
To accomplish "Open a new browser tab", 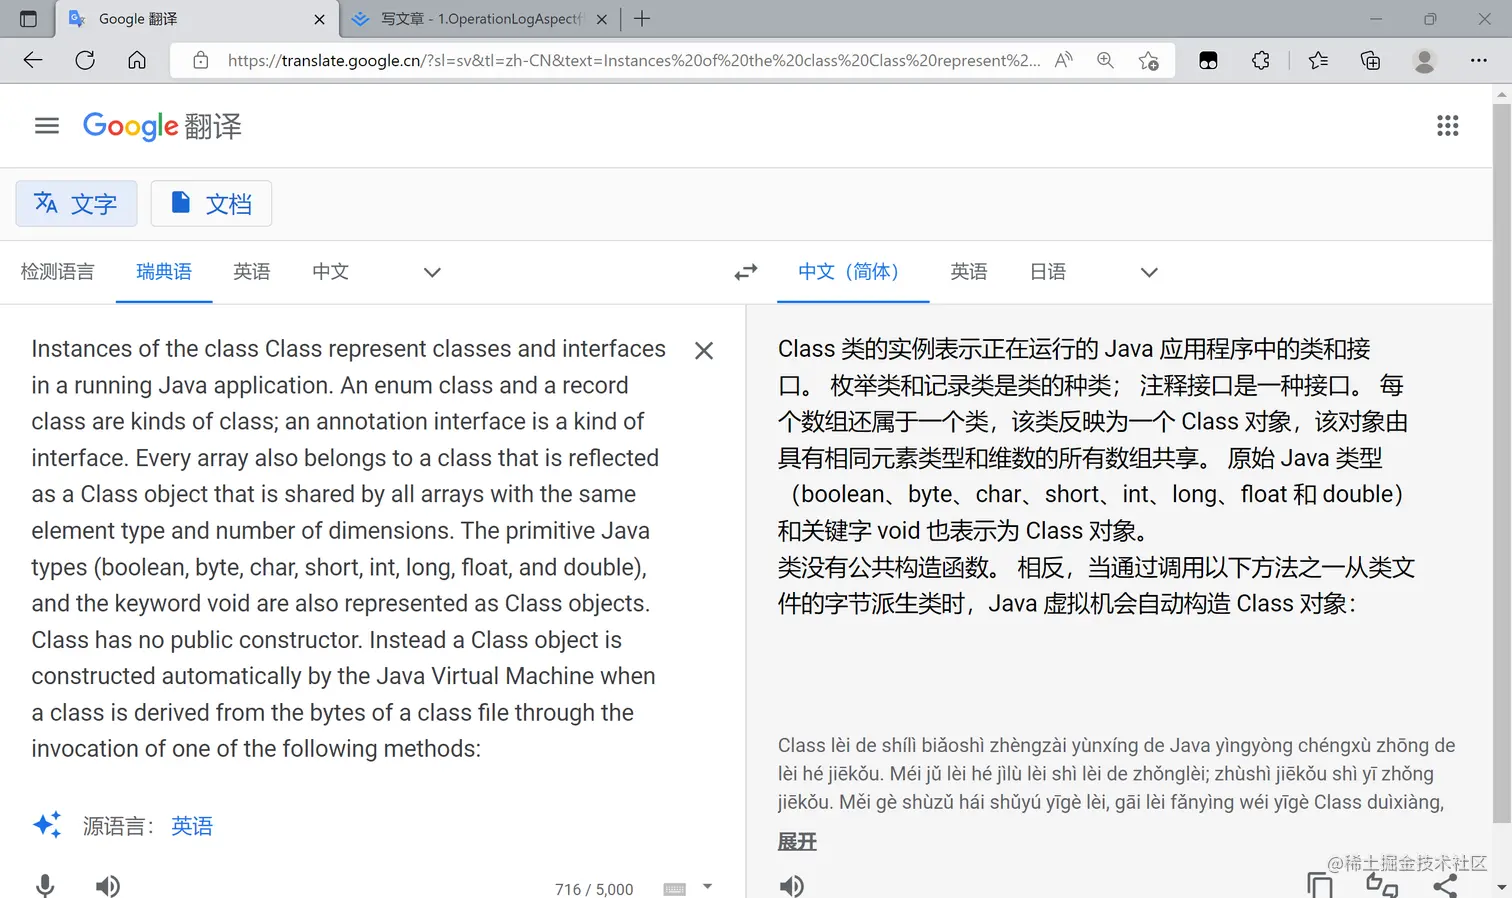I will pyautogui.click(x=642, y=19).
